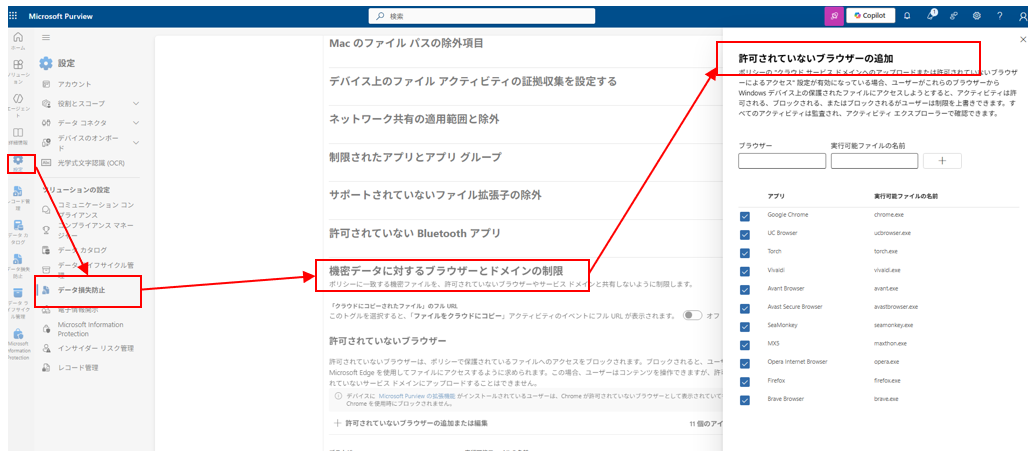Open the help question mark icon

point(1000,16)
